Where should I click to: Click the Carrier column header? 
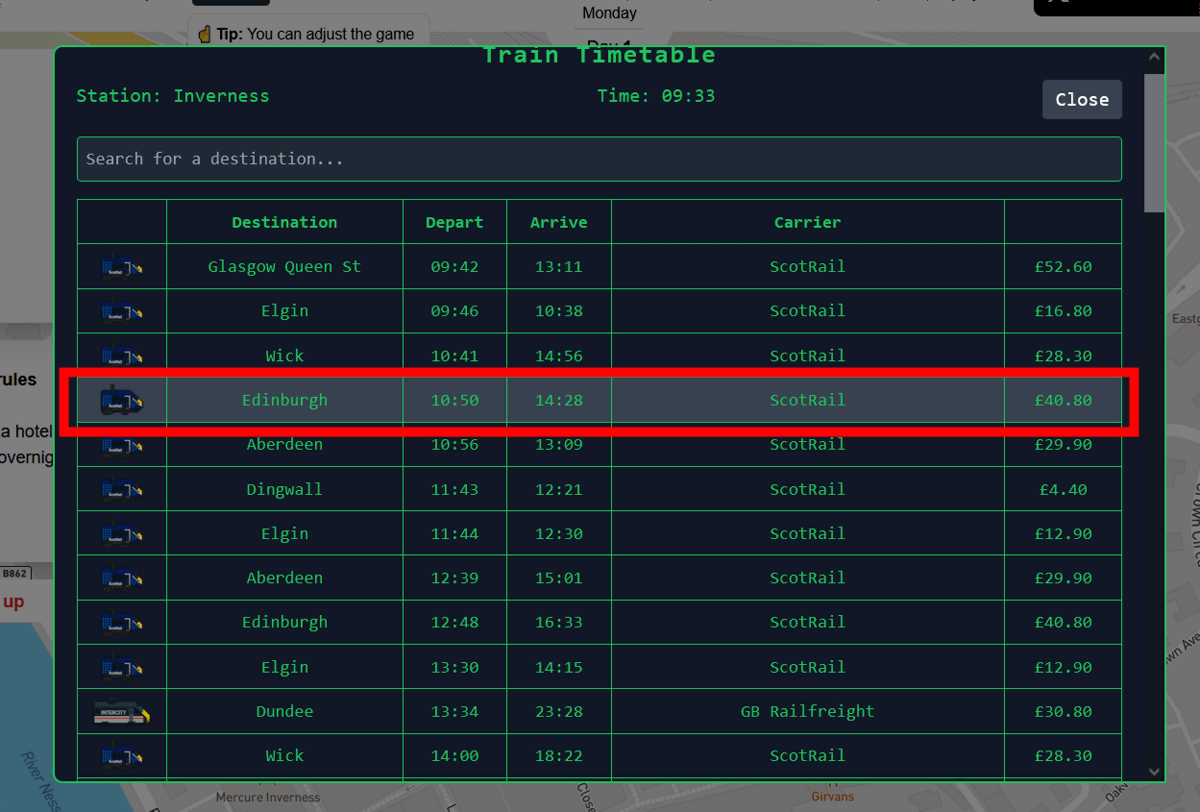(807, 222)
